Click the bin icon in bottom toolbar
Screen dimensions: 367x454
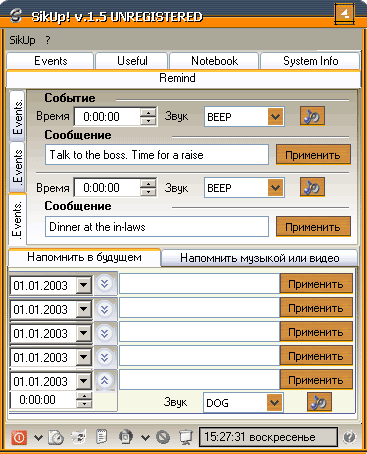[x=126, y=437]
